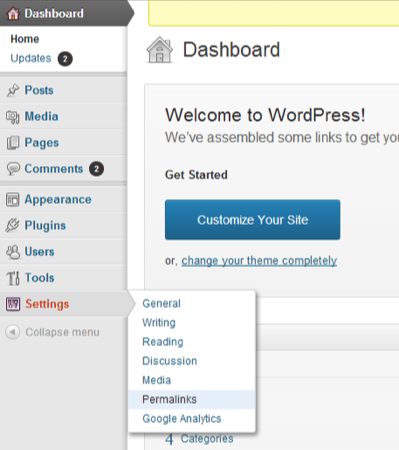Choose Writing in Settings flyout

[159, 323]
